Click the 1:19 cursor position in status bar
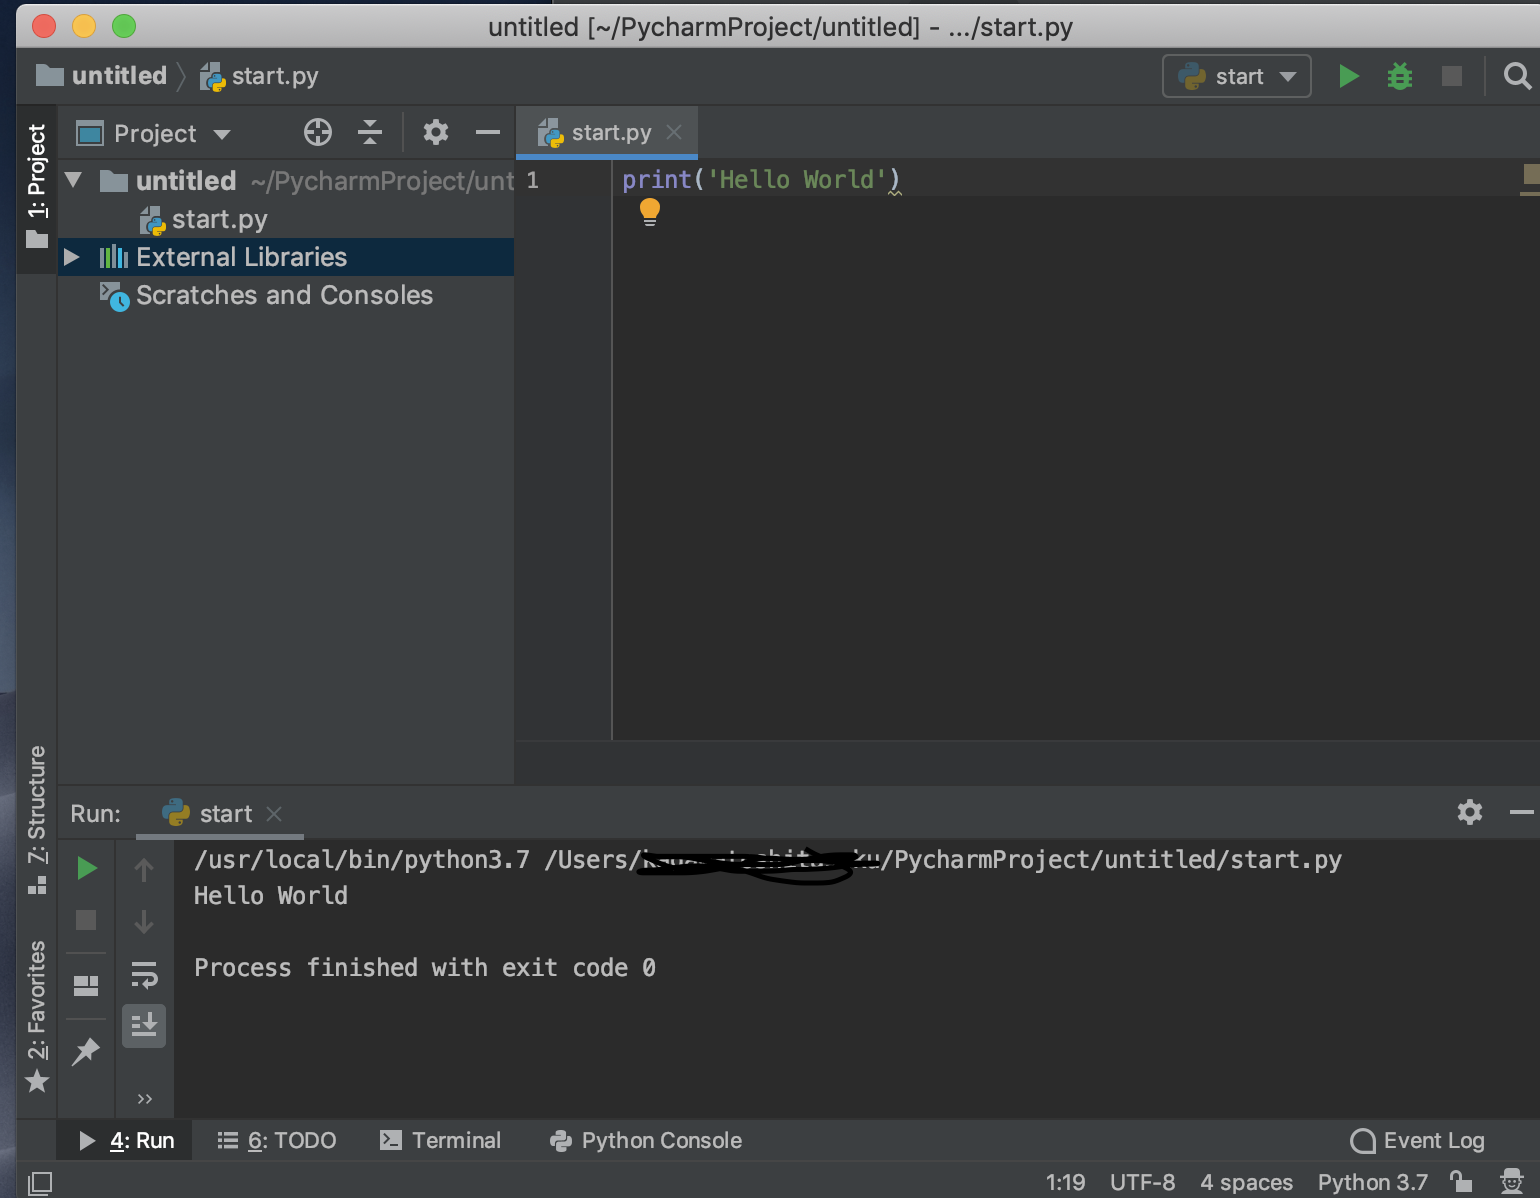 click(x=1065, y=1182)
